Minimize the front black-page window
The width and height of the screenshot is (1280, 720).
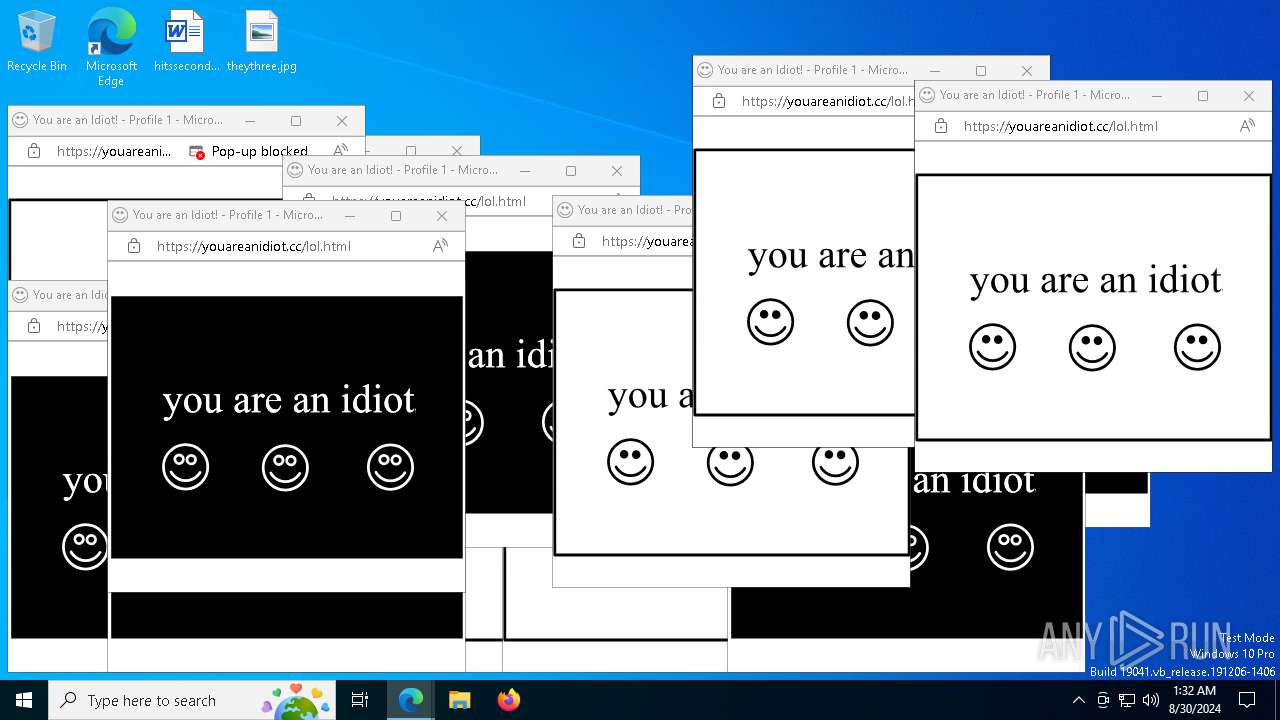(350, 216)
